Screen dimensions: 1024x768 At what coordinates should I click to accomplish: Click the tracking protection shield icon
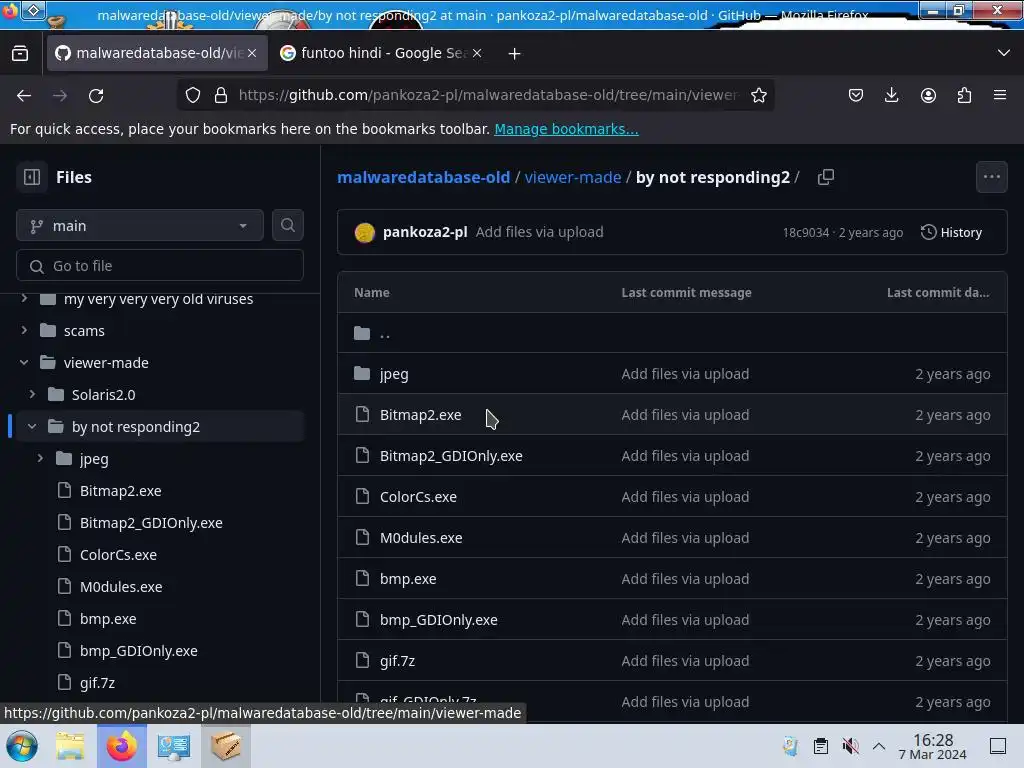(193, 95)
